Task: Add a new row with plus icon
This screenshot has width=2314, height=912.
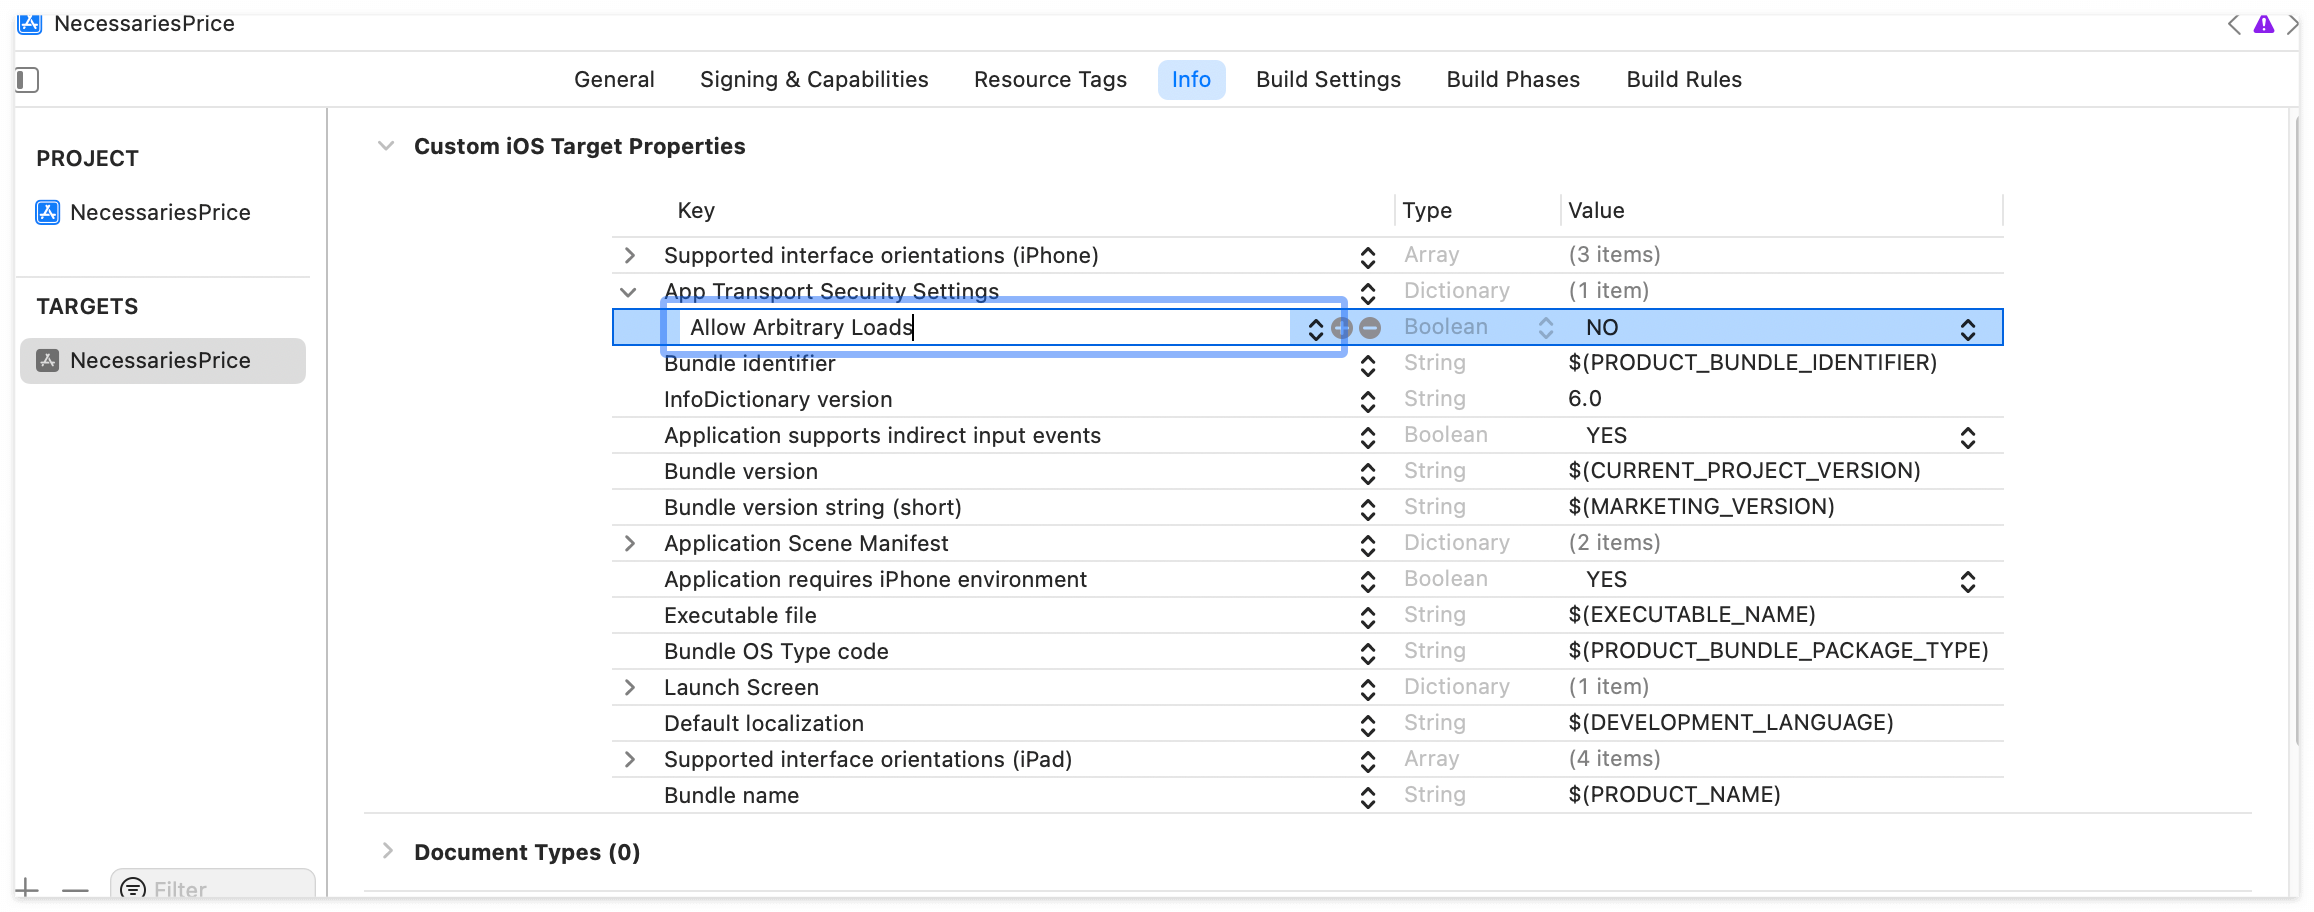Action: pos(1342,327)
